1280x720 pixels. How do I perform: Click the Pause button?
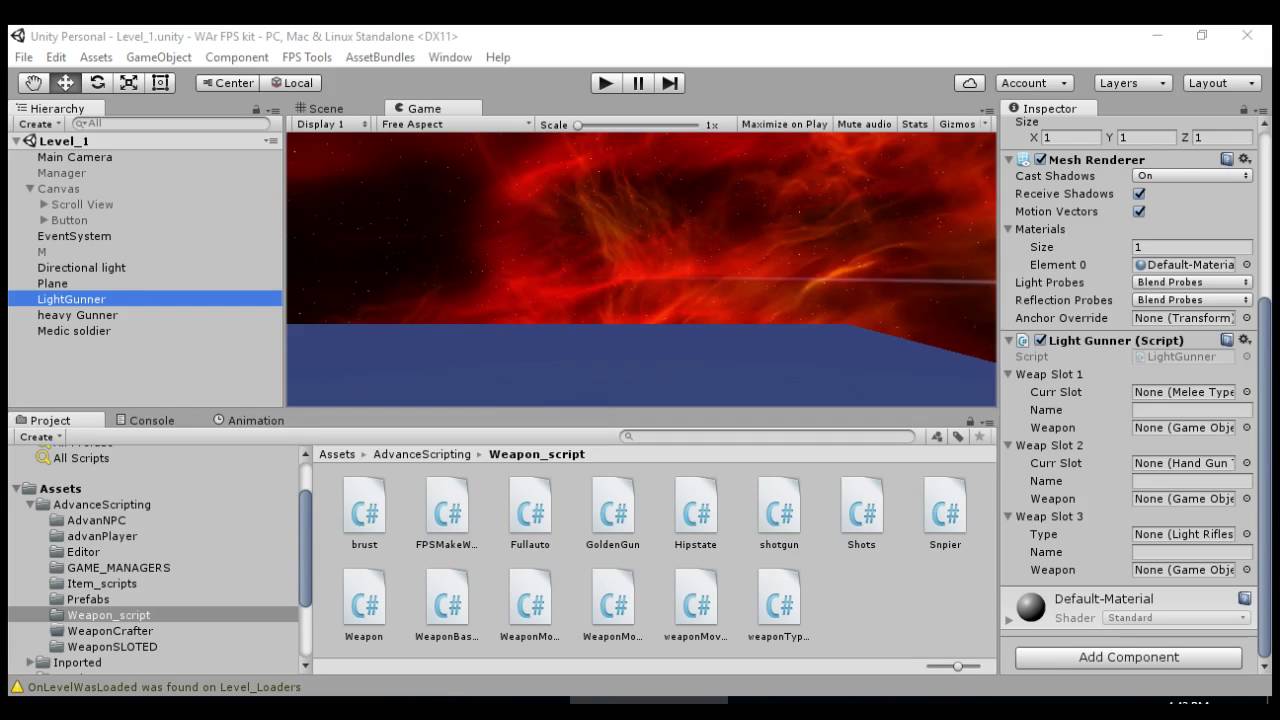tap(638, 83)
